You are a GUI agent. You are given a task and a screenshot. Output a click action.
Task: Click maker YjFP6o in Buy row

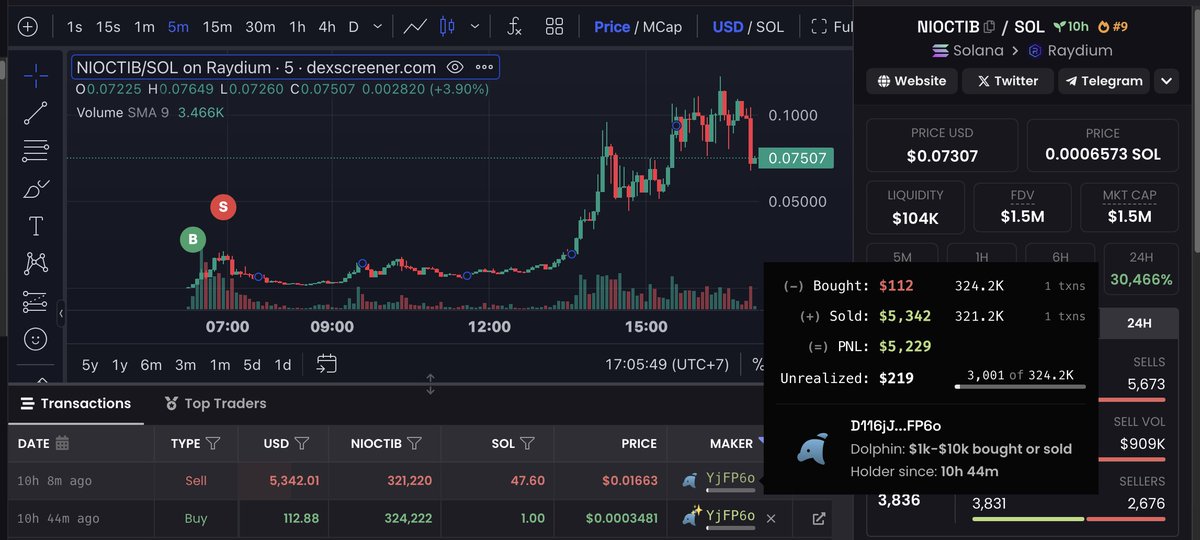(x=731, y=516)
